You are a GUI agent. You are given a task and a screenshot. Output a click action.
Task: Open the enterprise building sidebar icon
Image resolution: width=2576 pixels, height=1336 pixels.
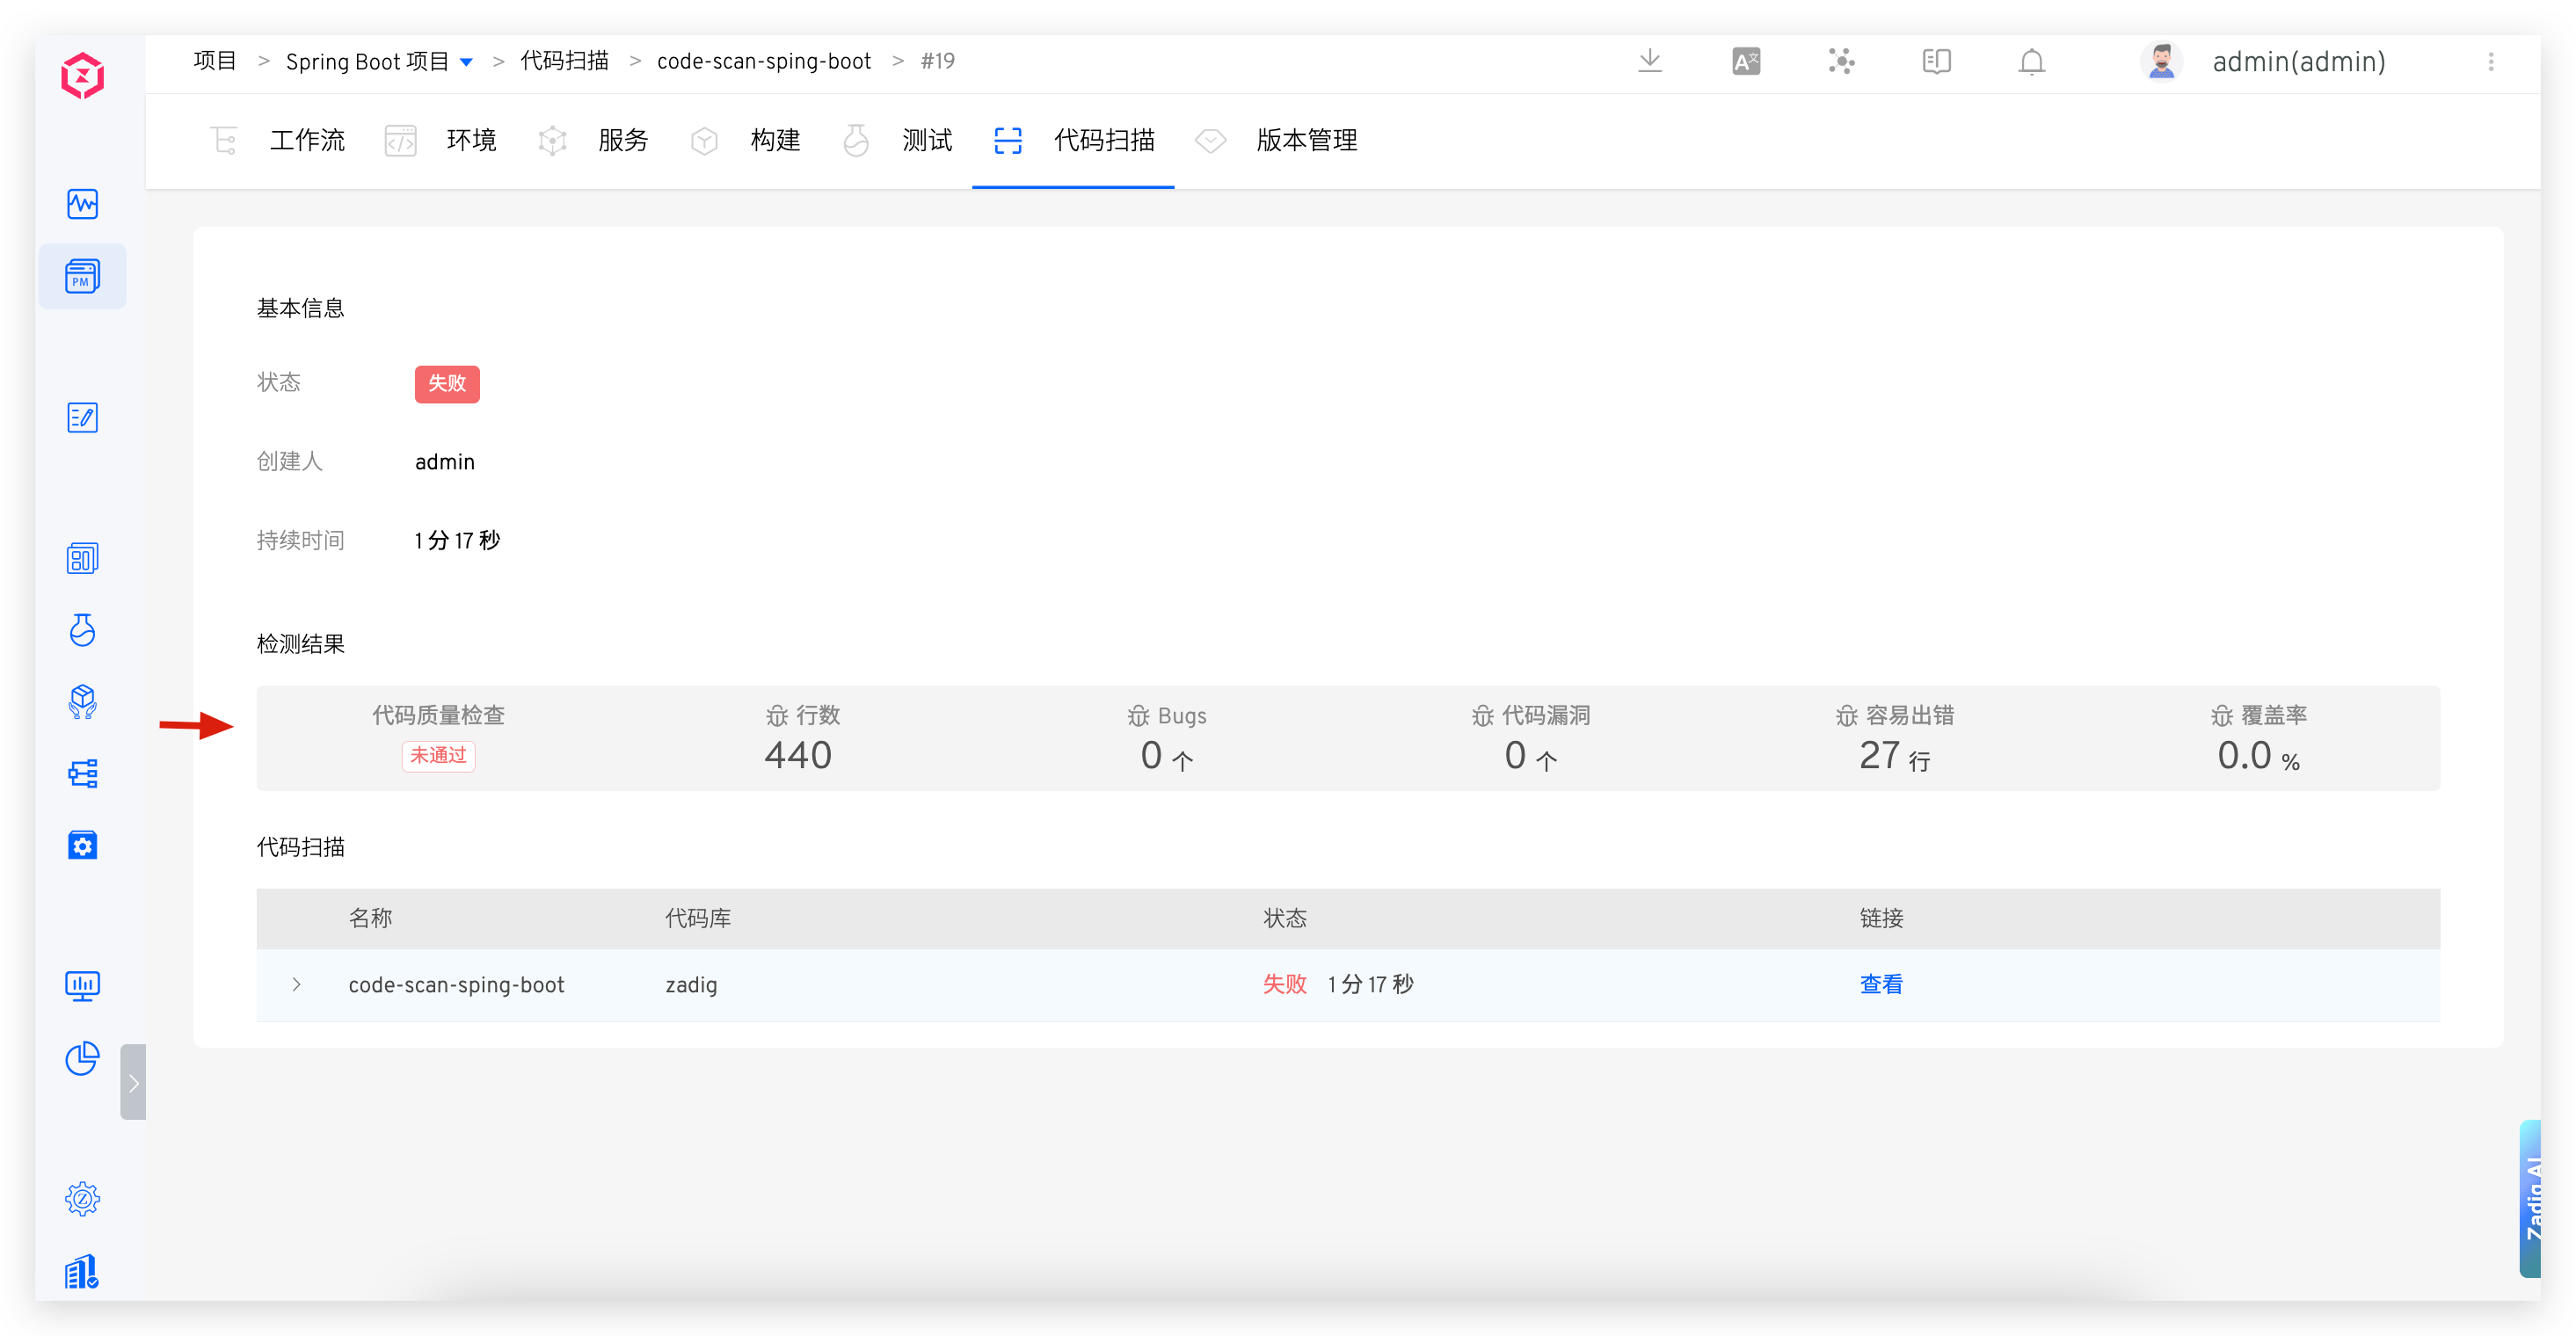(x=82, y=1272)
